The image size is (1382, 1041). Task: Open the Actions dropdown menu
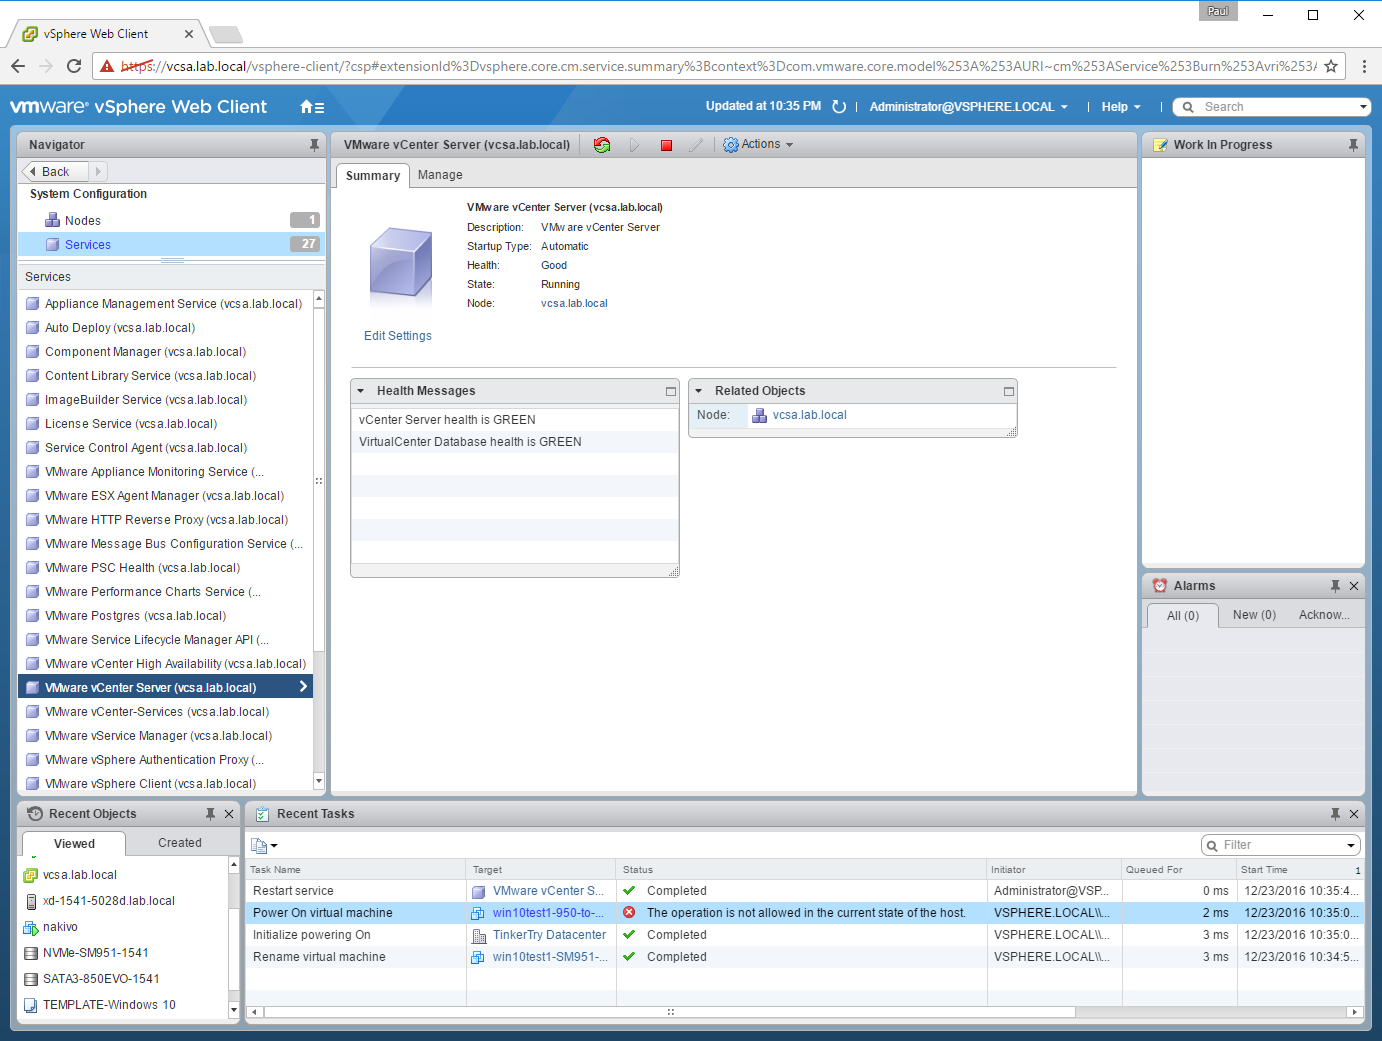coord(758,145)
